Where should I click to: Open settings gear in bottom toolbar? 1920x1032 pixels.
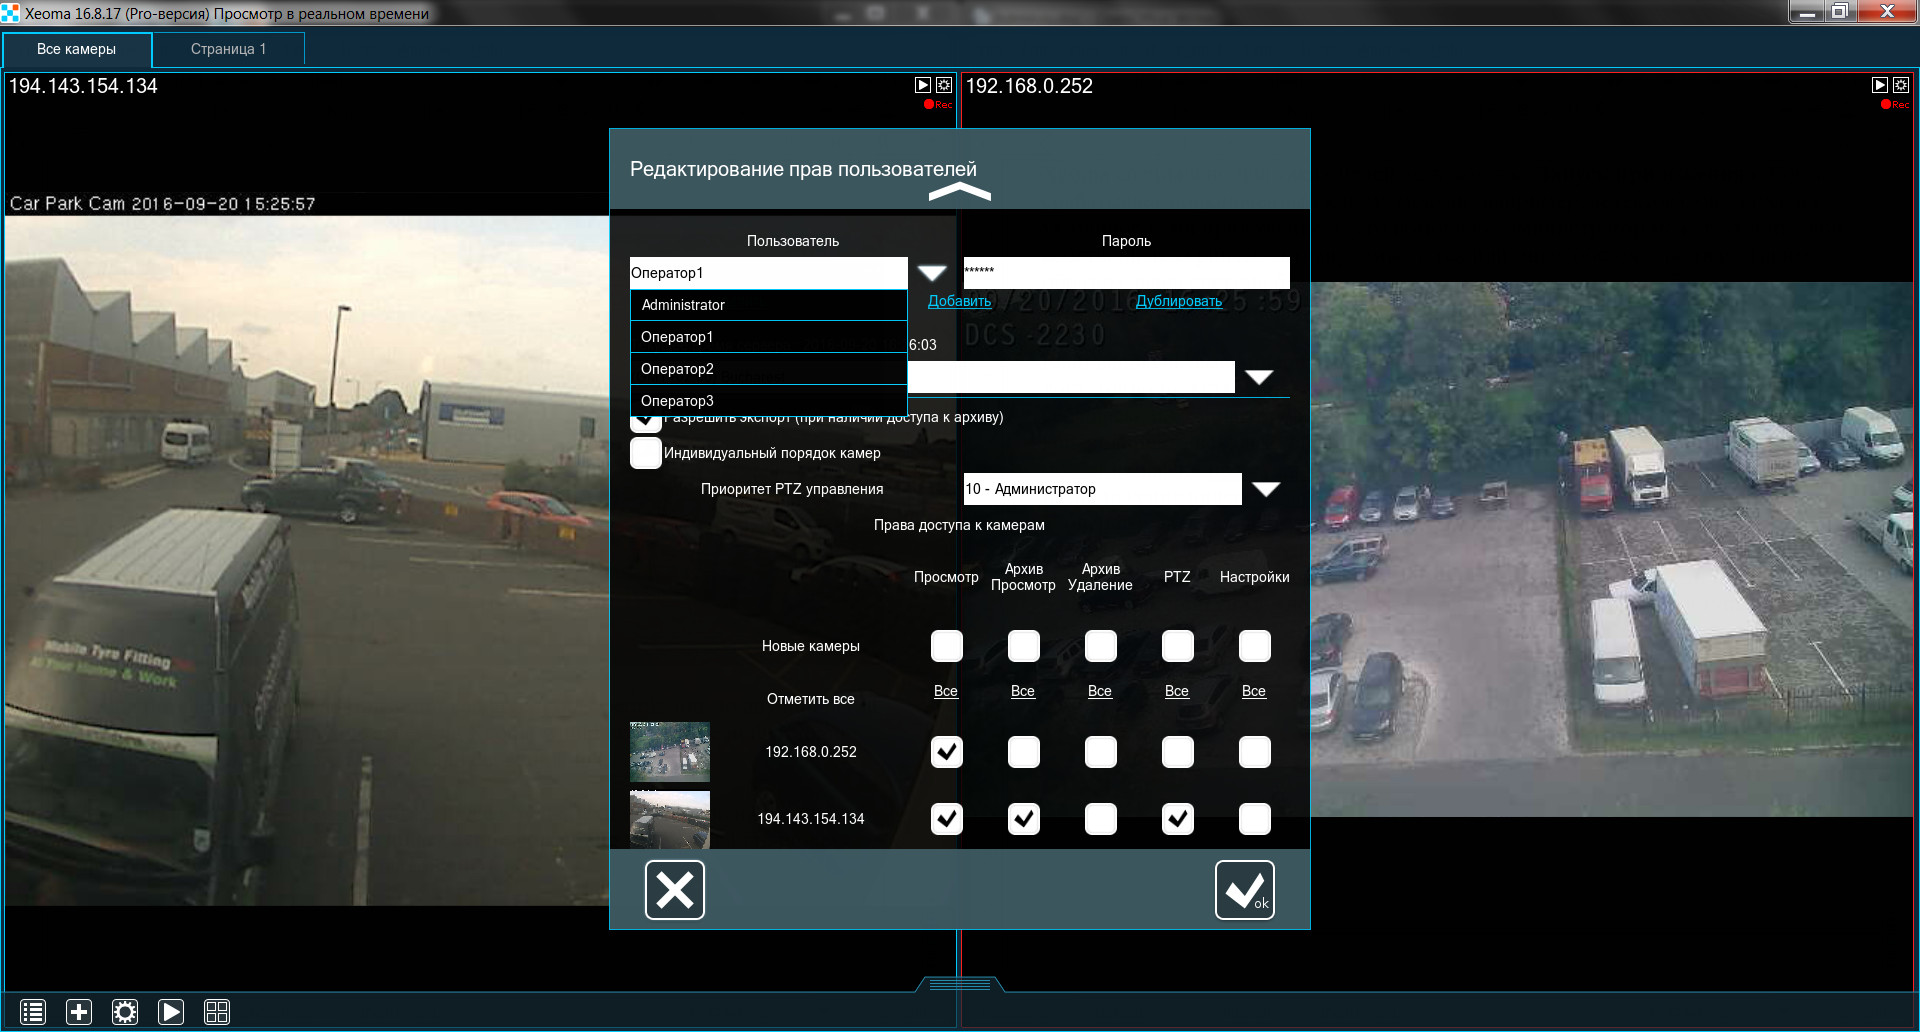tap(125, 1012)
